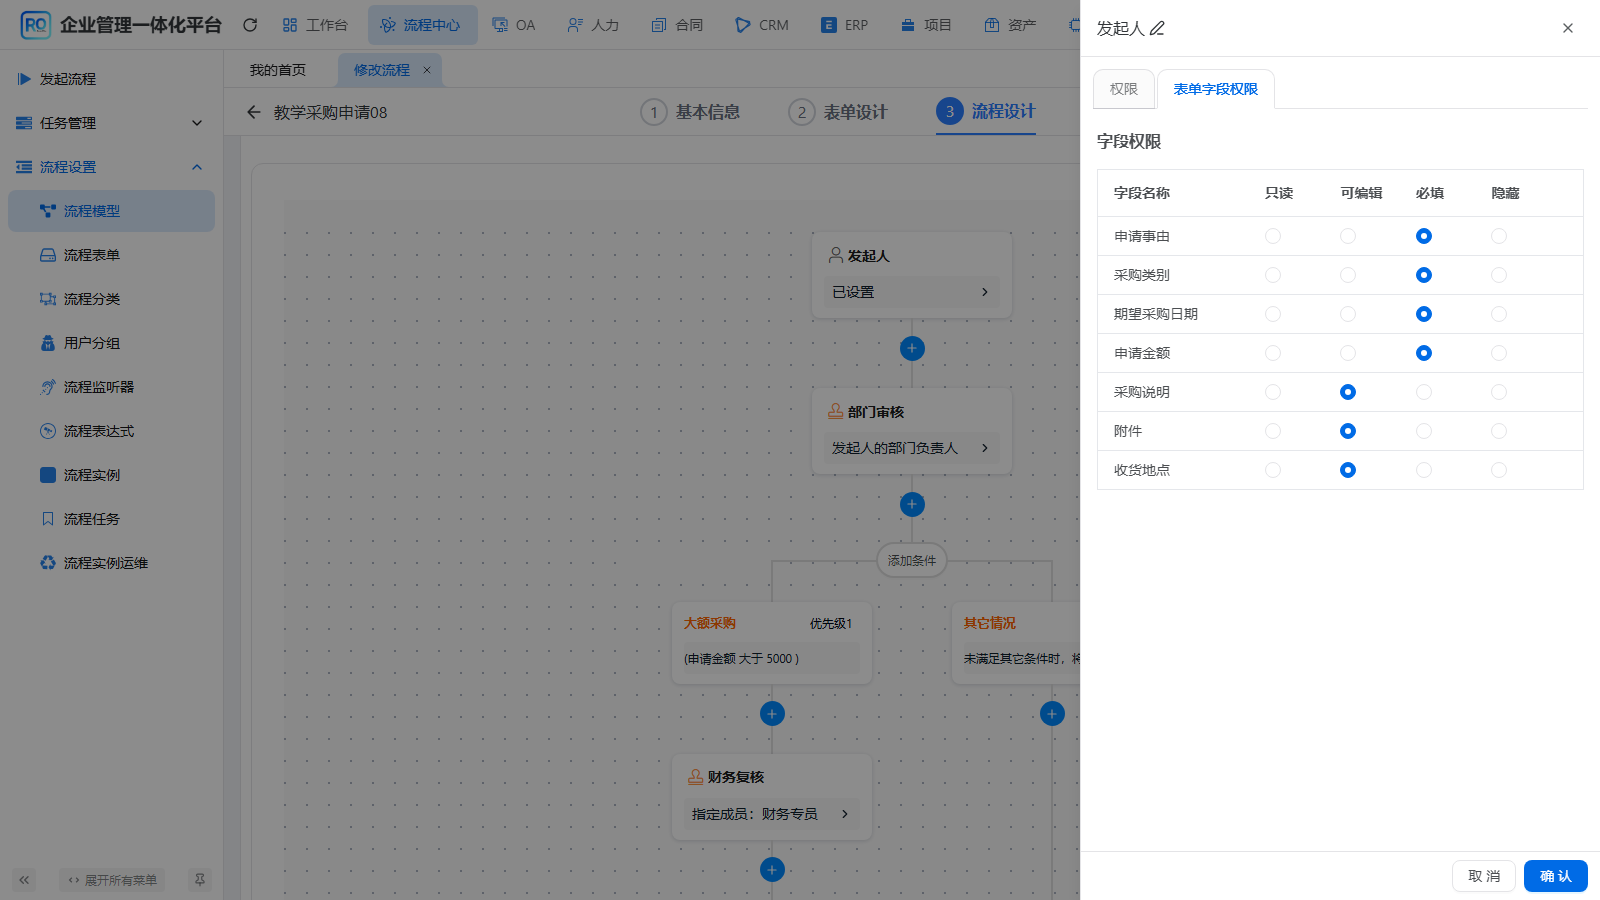Set 期望采购日期 field to 隐藏
This screenshot has width=1600, height=900.
click(1499, 314)
